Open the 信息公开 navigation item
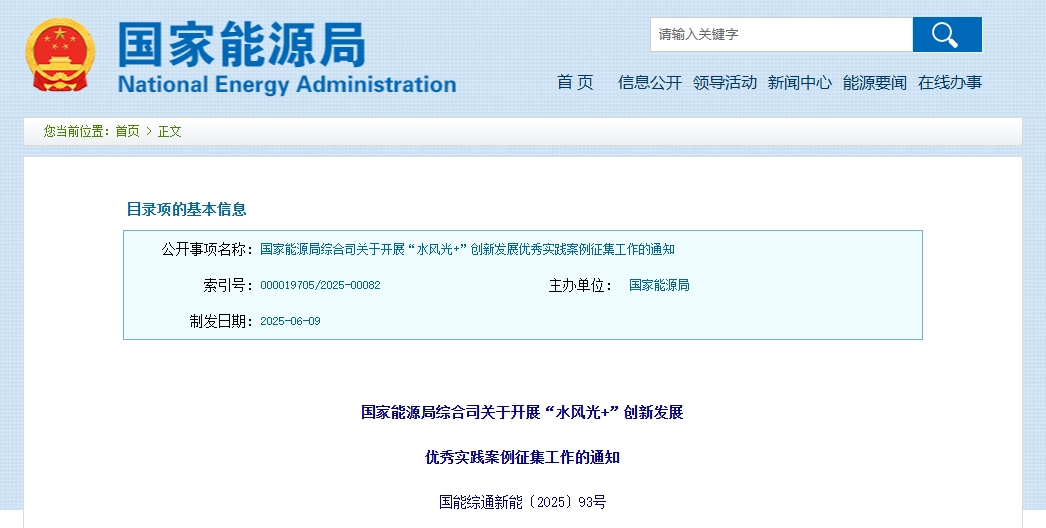The height and width of the screenshot is (528, 1046). (x=650, y=83)
